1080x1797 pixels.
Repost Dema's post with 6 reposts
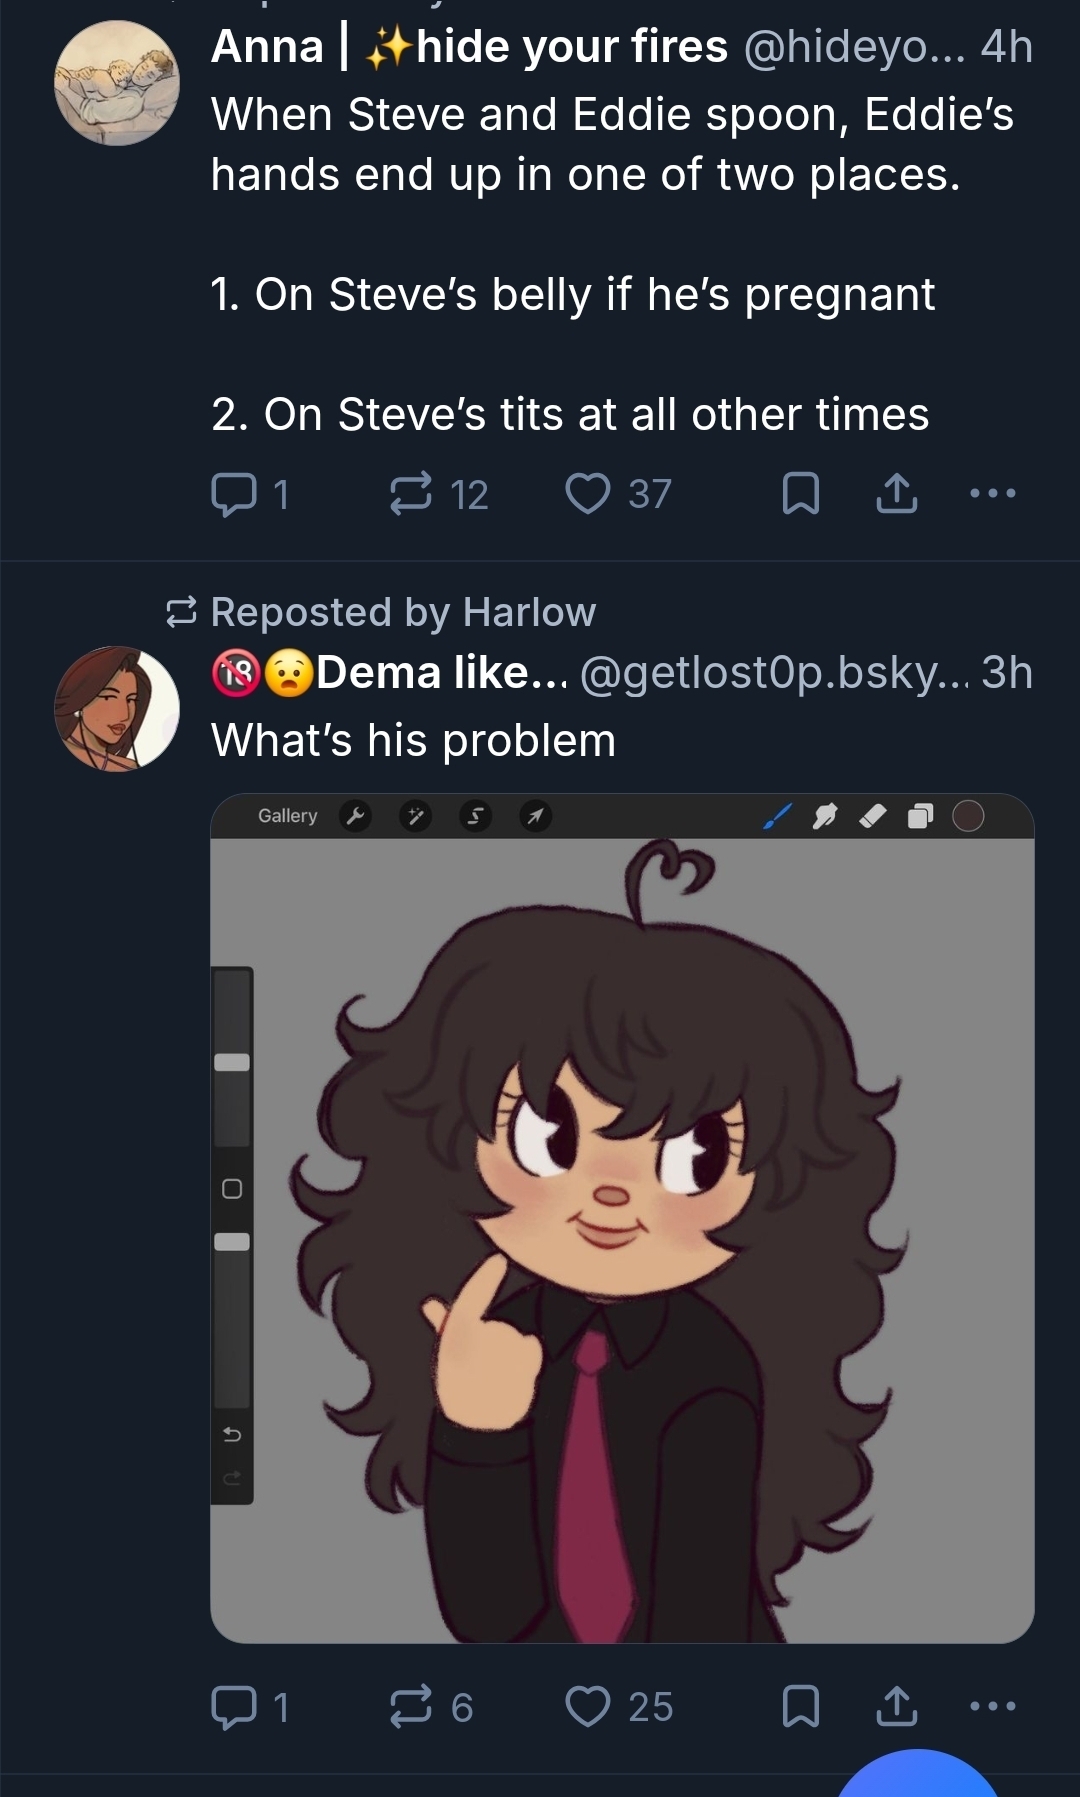411,1706
